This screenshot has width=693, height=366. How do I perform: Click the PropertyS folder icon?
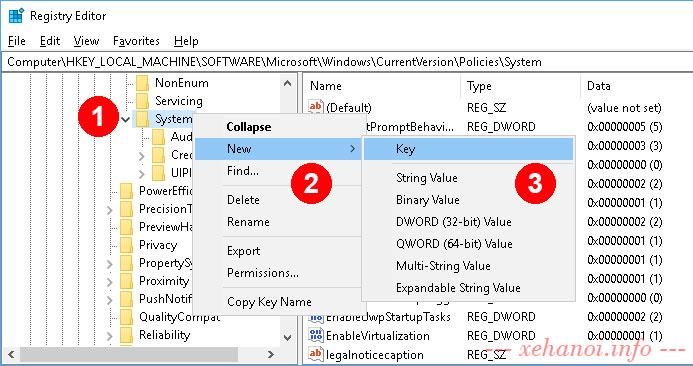(x=126, y=263)
